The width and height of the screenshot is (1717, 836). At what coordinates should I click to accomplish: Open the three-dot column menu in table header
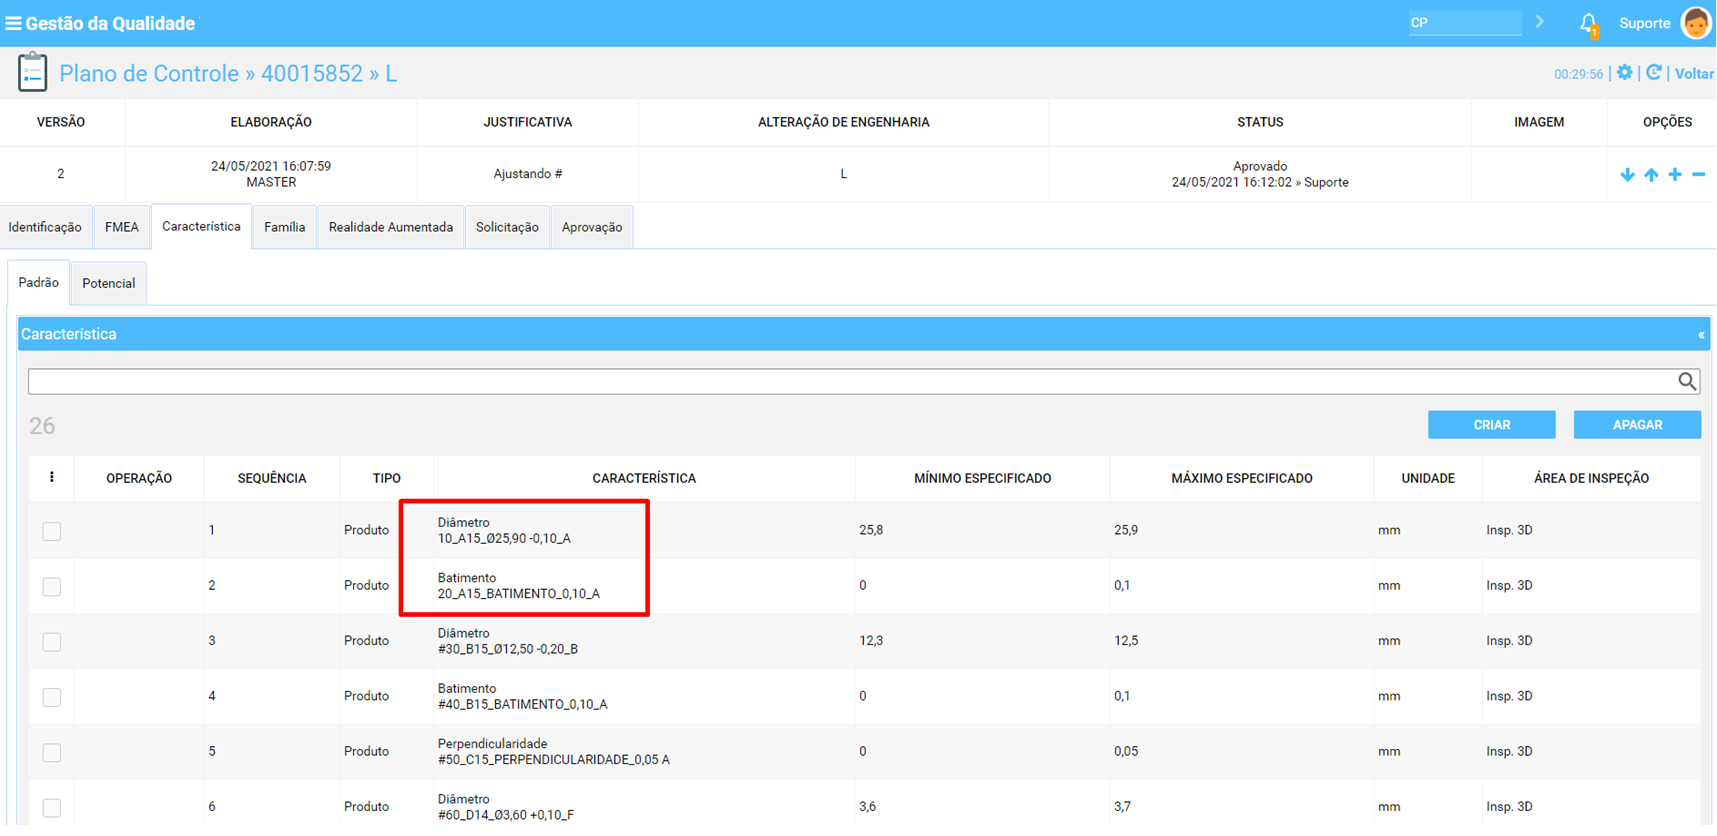(x=52, y=478)
